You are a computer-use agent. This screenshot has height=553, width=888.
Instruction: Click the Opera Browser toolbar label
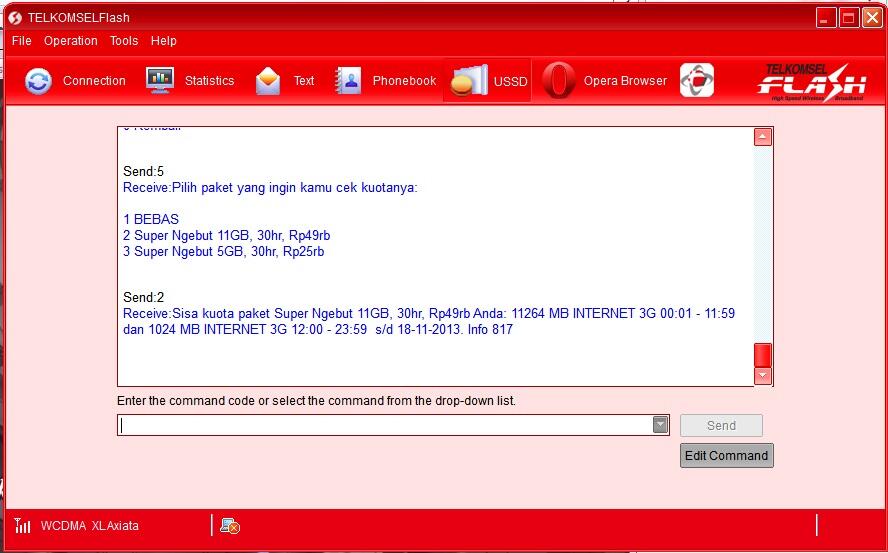pos(625,80)
